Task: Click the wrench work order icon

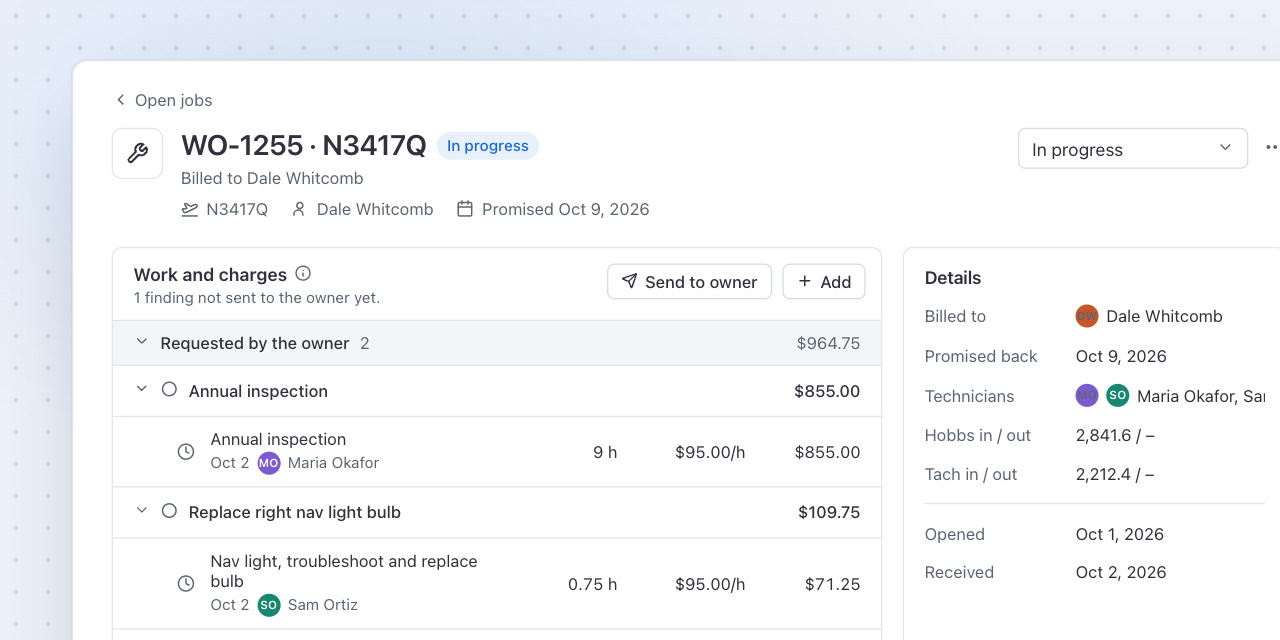Action: pyautogui.click(x=137, y=153)
